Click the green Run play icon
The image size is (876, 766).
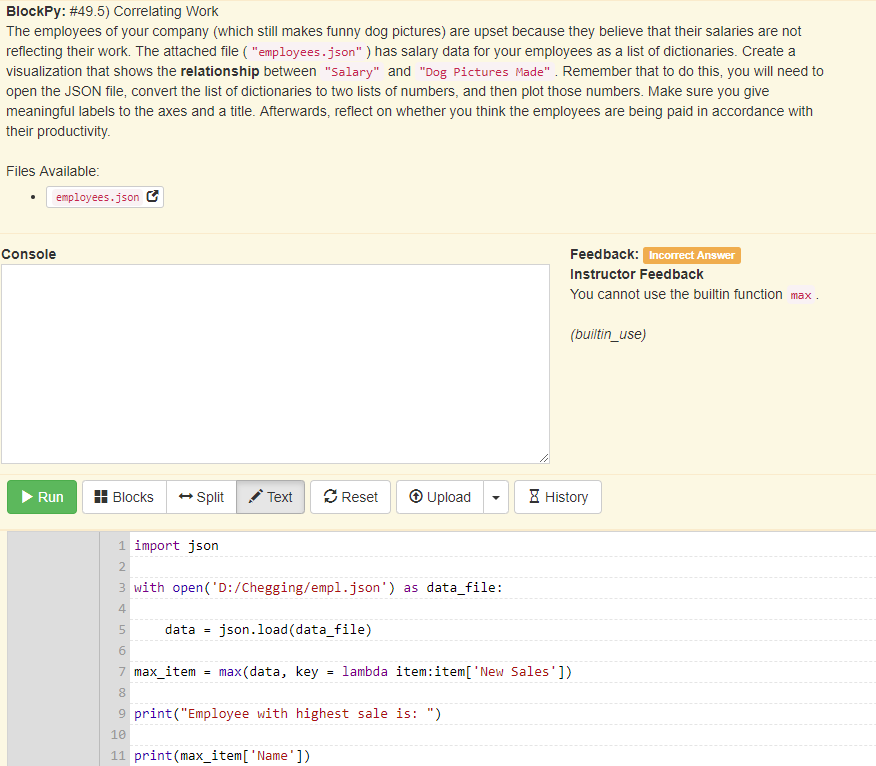(27, 497)
